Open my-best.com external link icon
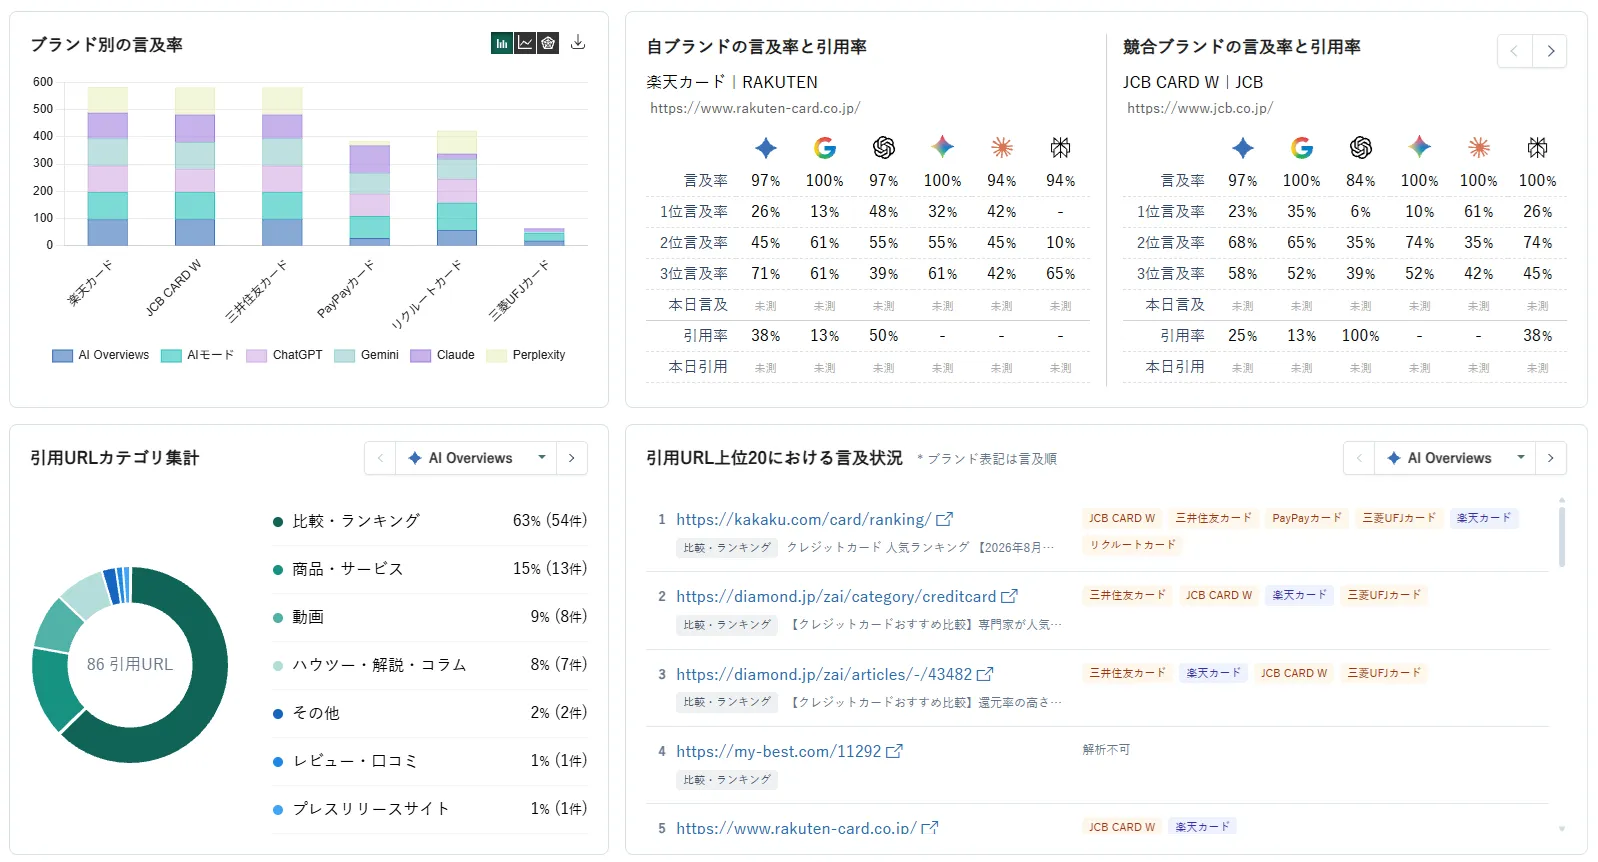1598x862 pixels. (x=894, y=751)
